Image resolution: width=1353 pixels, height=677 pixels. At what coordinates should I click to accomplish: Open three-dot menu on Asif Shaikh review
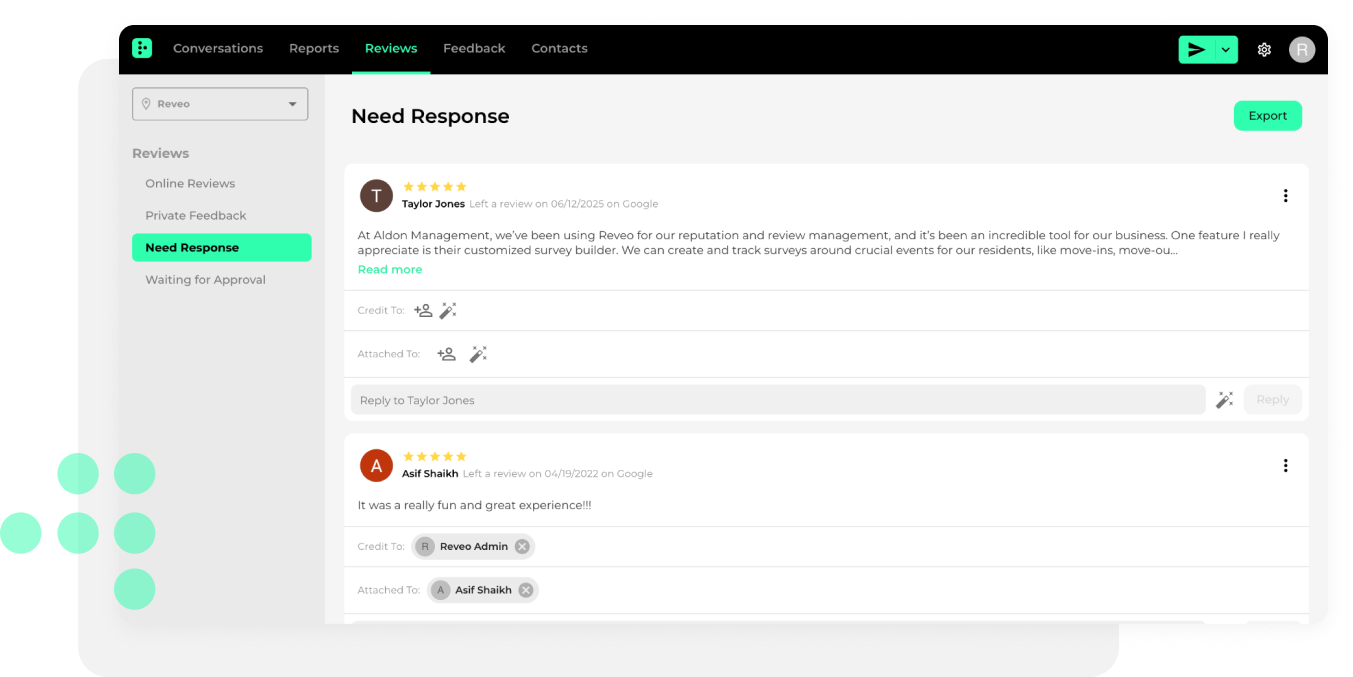click(1285, 466)
